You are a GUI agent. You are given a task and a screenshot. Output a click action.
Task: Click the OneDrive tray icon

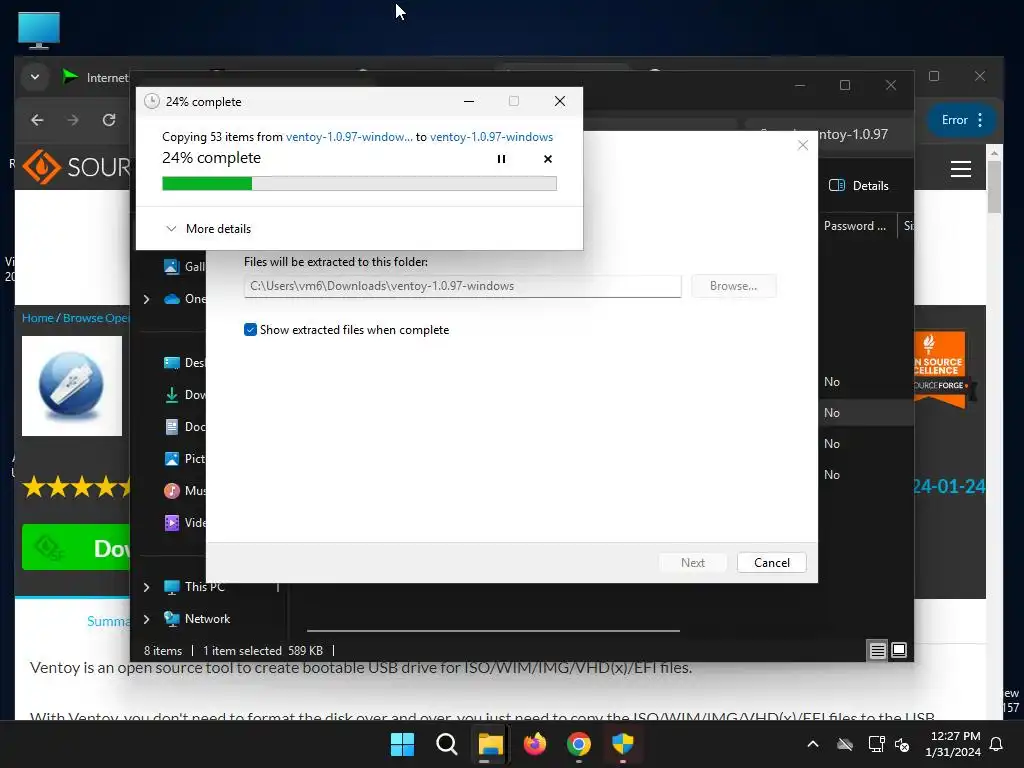(x=845, y=744)
